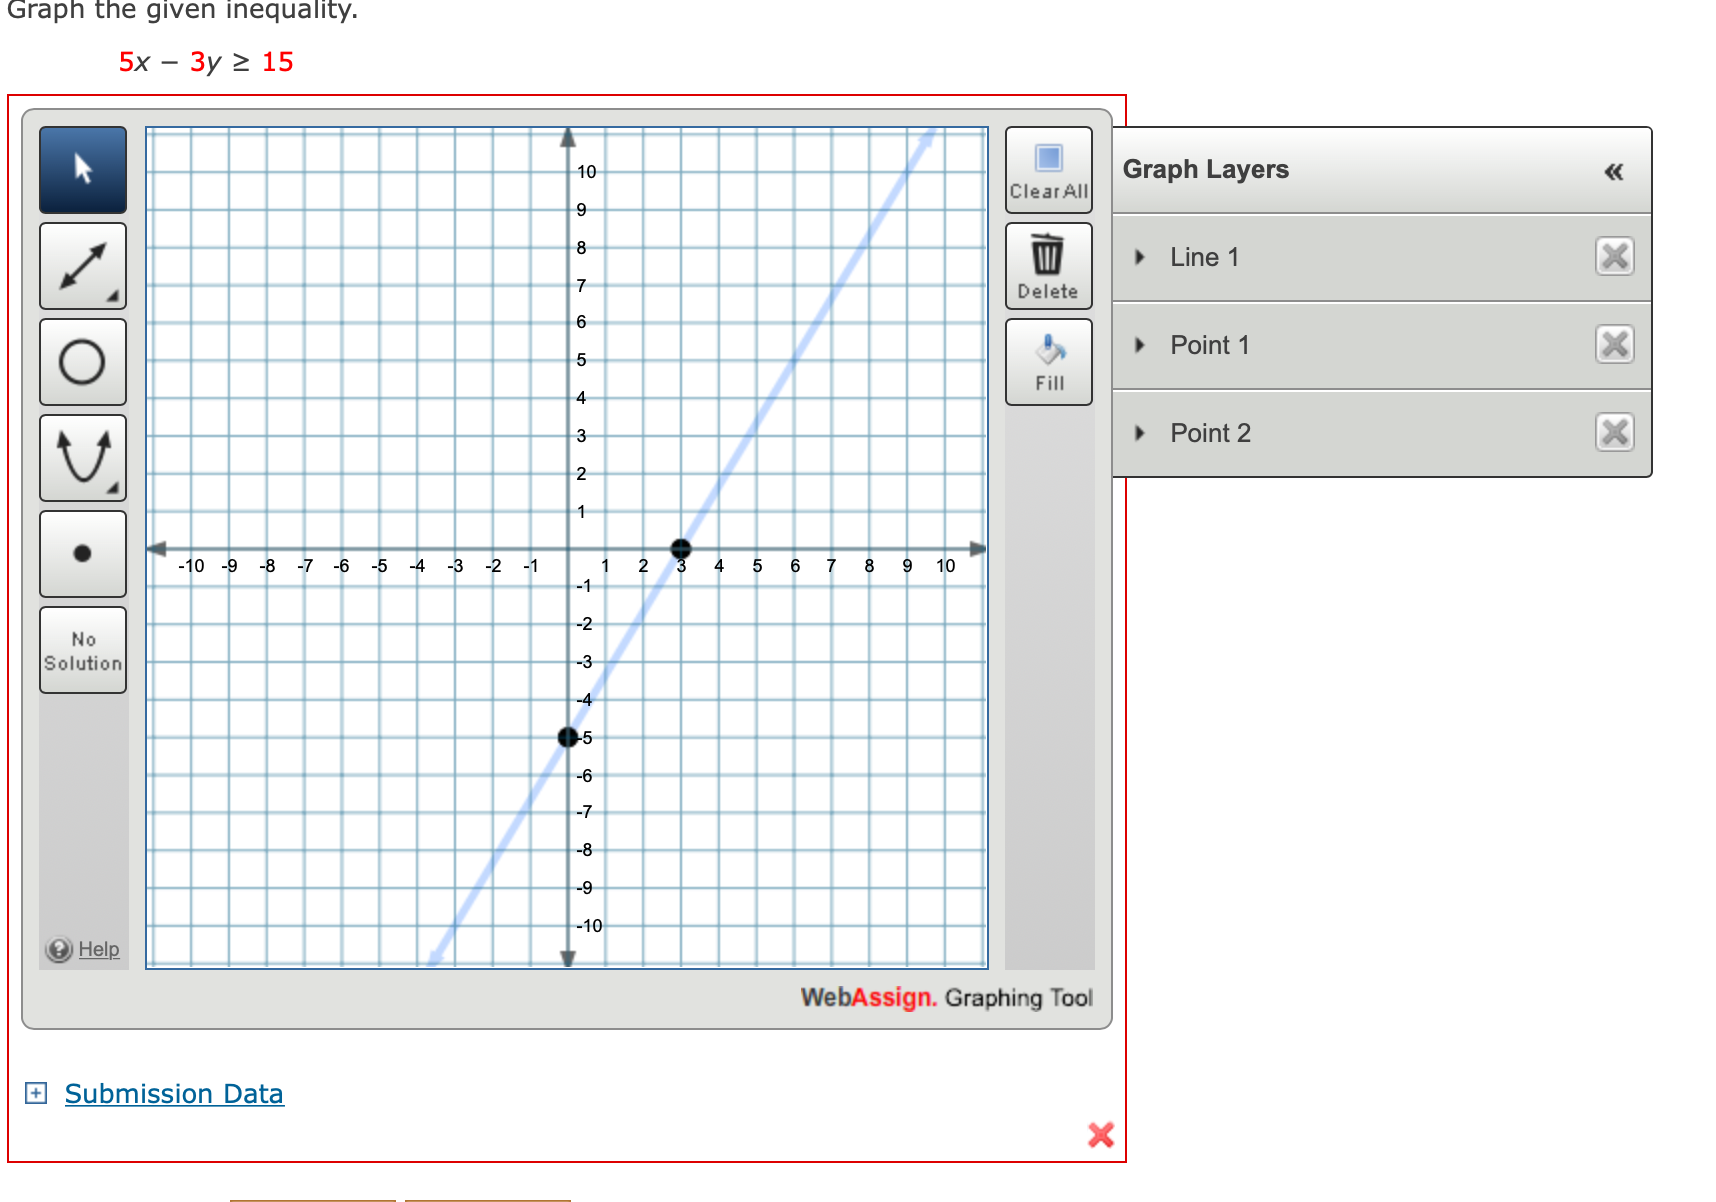
Task: Select the parabola drawing tool
Action: point(83,457)
